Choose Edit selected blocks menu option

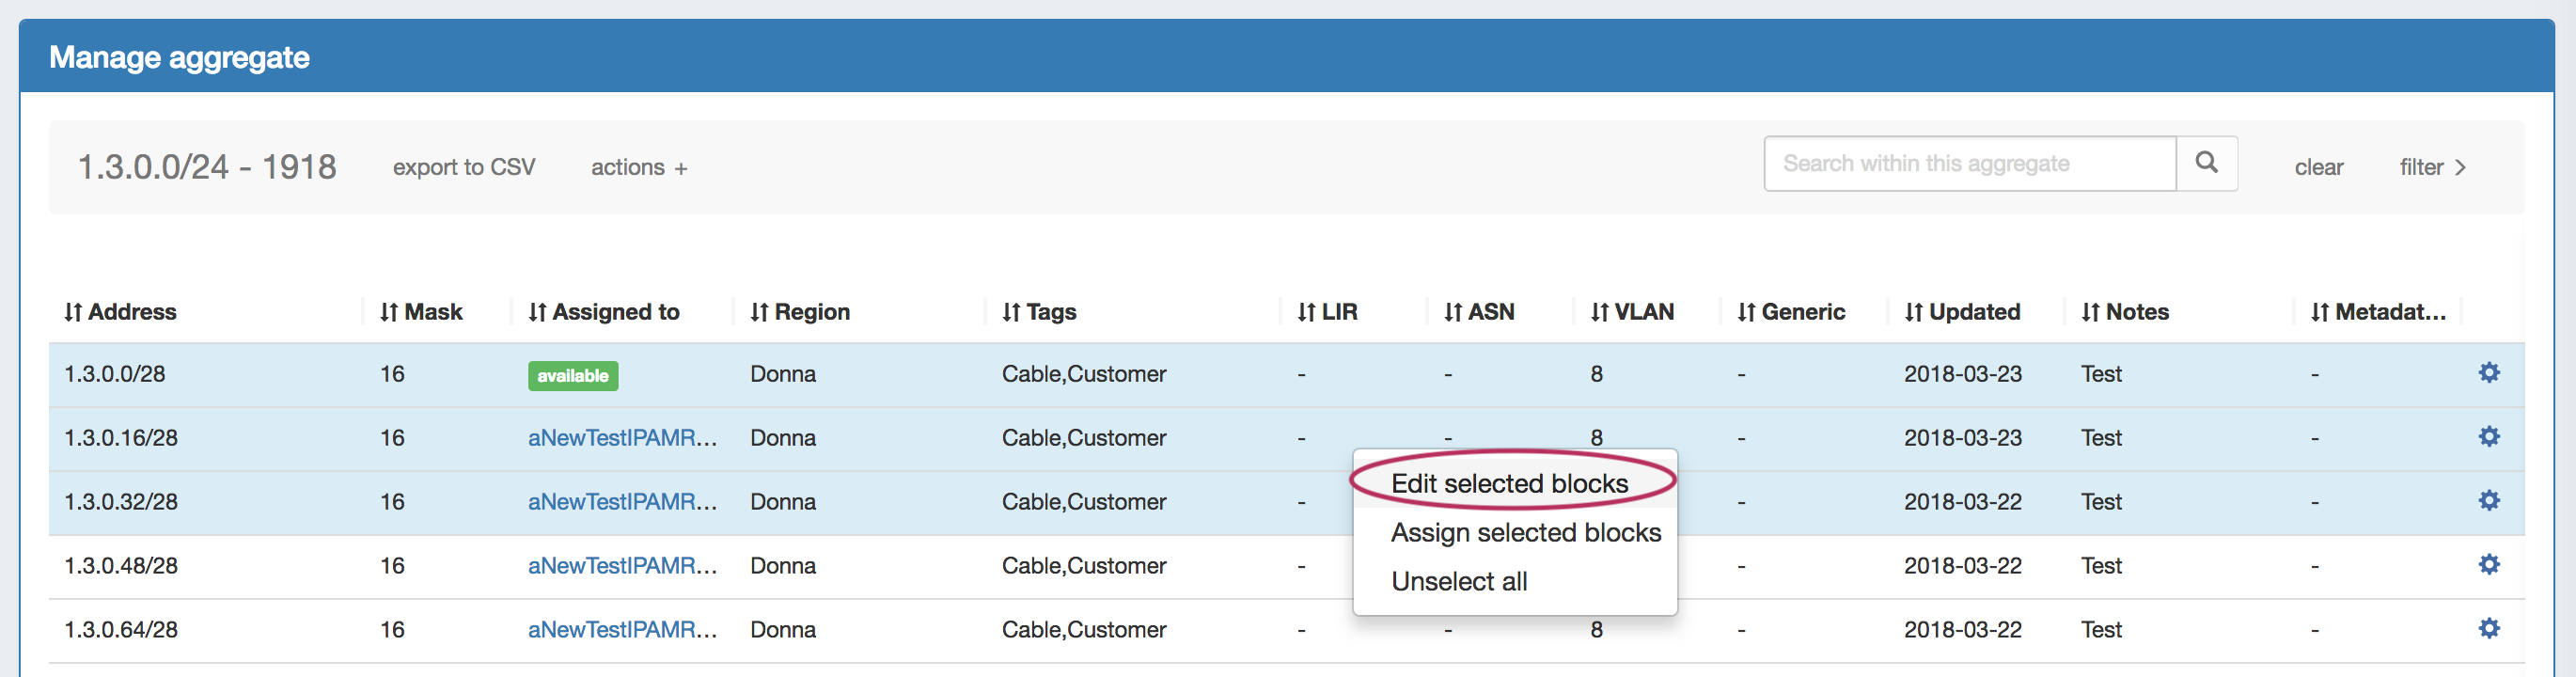click(1509, 484)
